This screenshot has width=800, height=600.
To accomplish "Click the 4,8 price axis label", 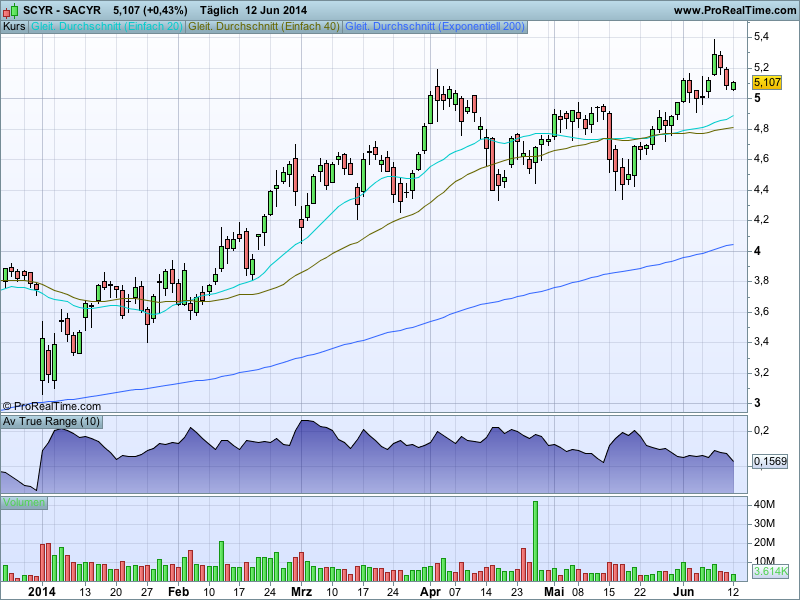I will (761, 129).
